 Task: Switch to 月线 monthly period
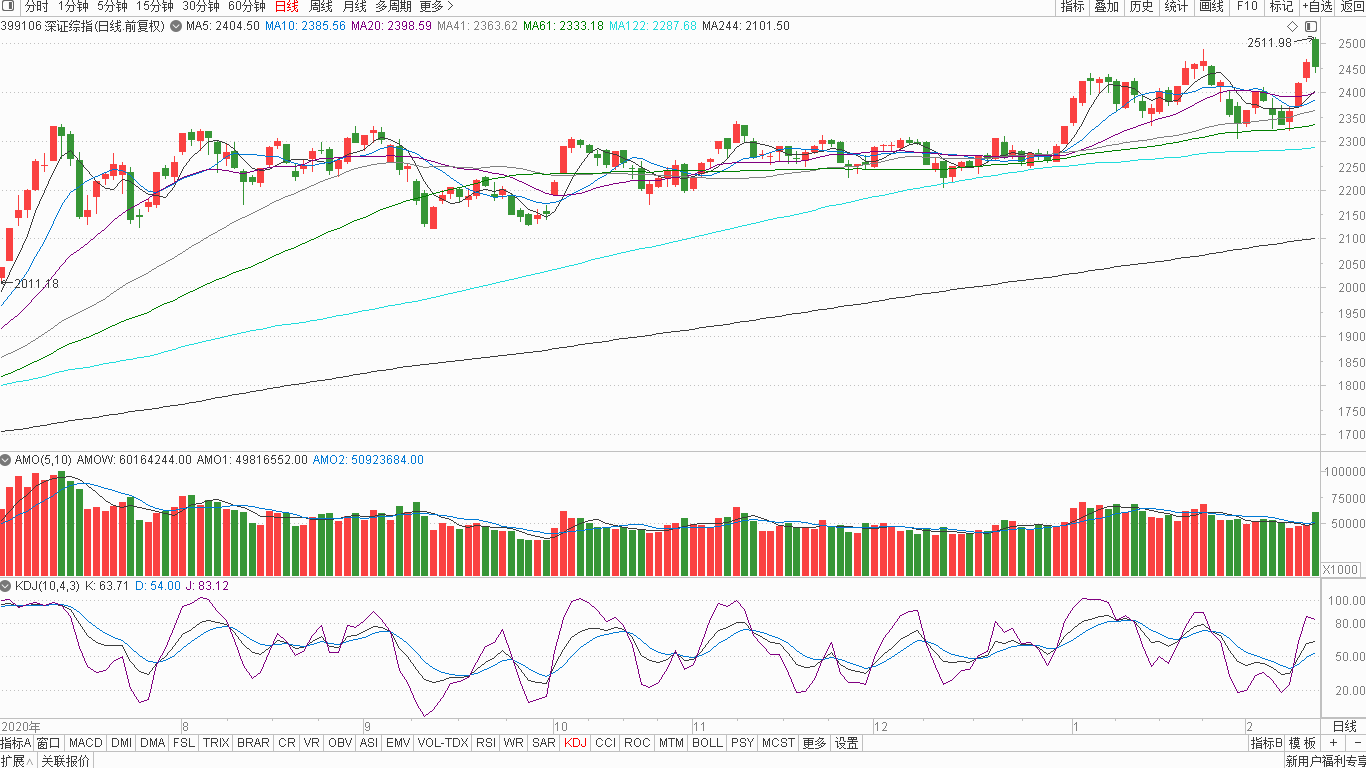point(355,6)
